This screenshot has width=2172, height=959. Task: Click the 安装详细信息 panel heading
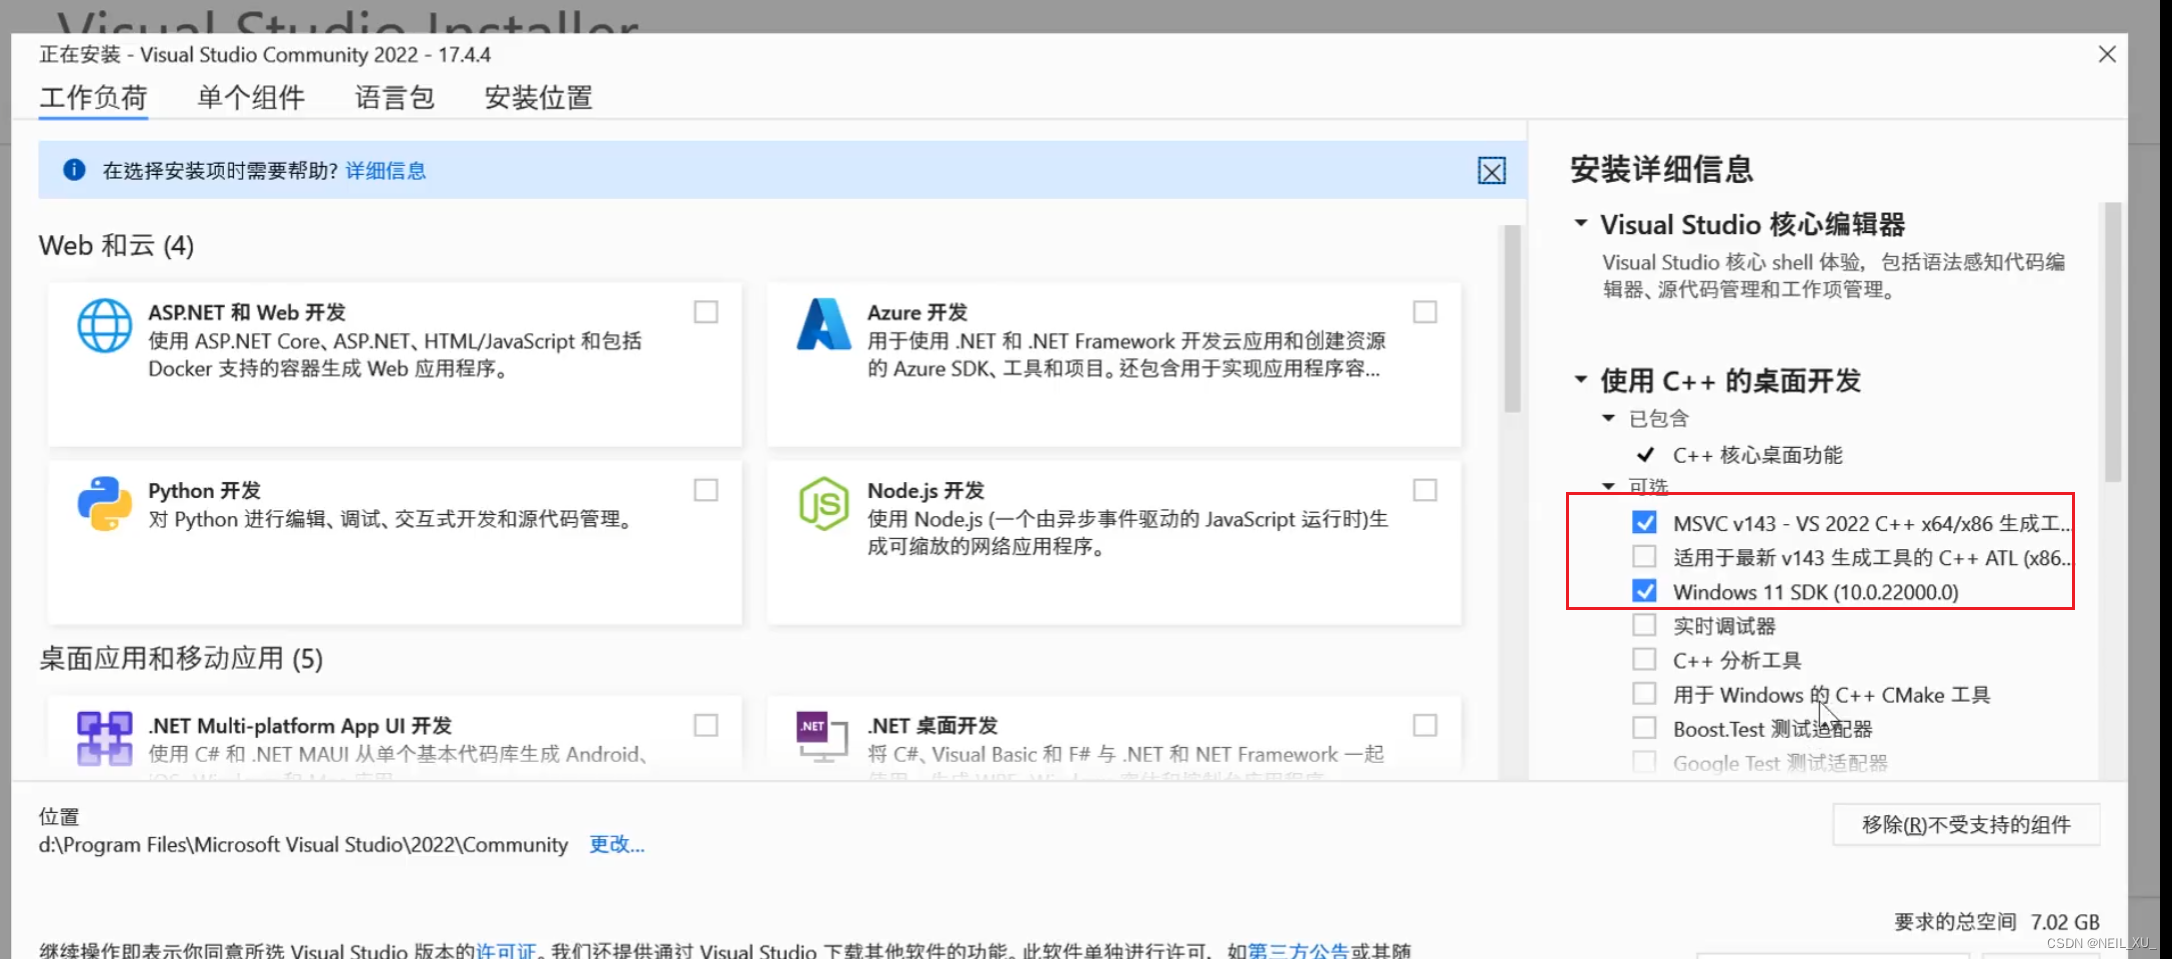pyautogui.click(x=1662, y=170)
